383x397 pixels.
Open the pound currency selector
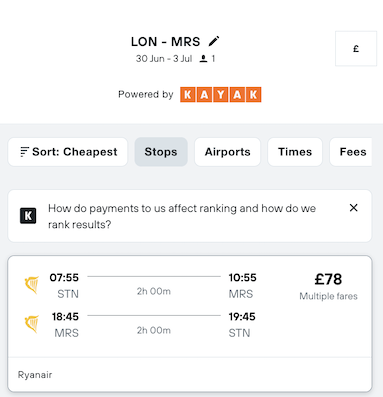(356, 49)
